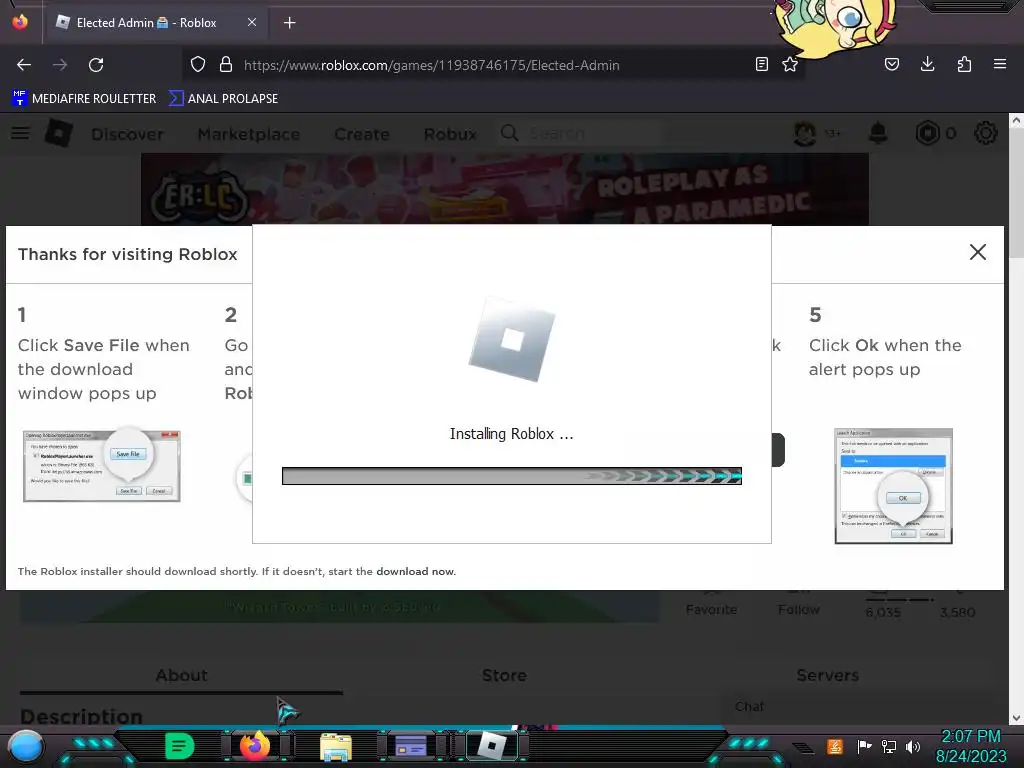View site security via the padlock icon
1024x768 pixels.
(x=226, y=65)
